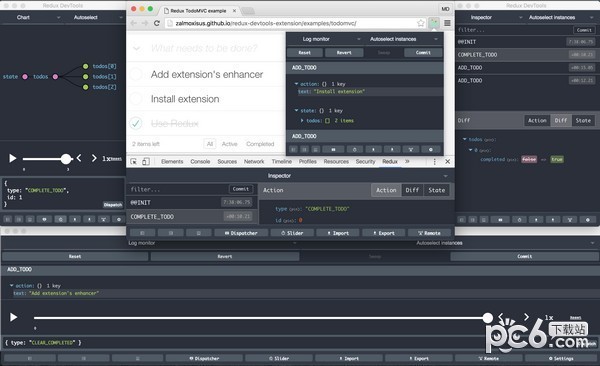Collapse the 'action' node in popup Log monitor
The height and width of the screenshot is (366, 600).
coord(296,83)
